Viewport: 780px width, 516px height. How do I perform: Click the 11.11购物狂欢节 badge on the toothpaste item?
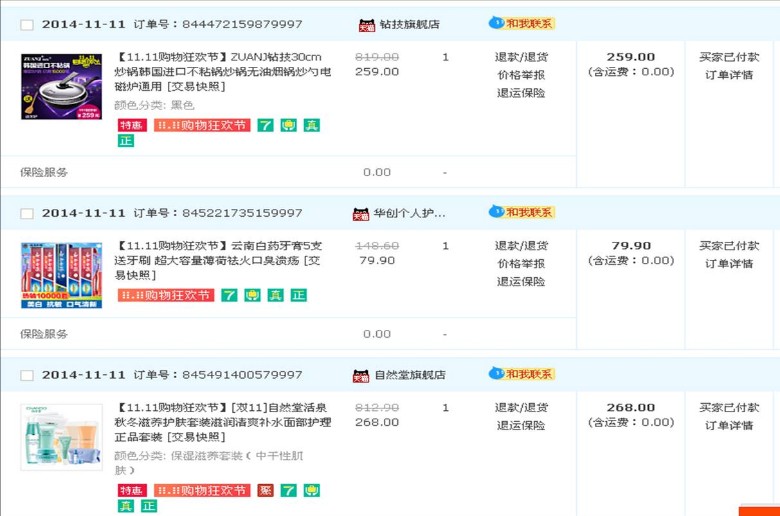(x=166, y=295)
